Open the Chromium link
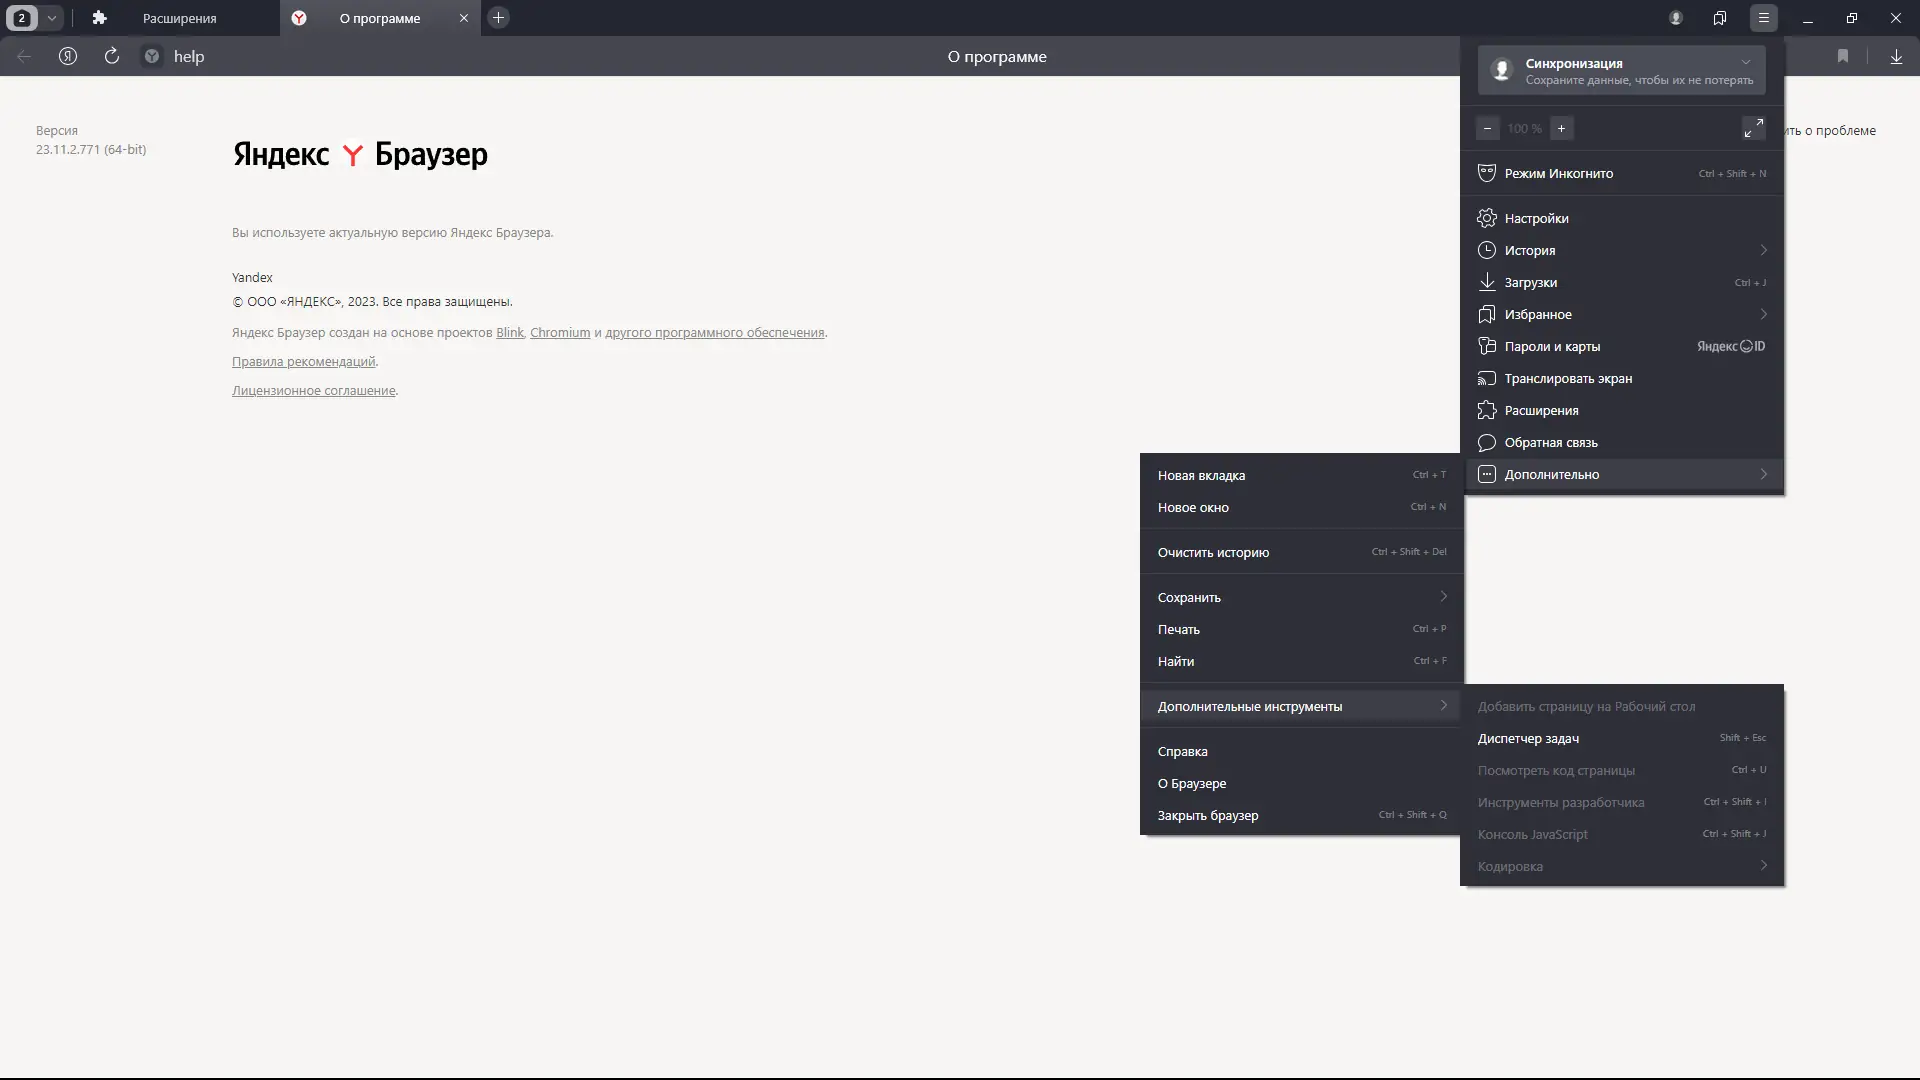Screen dimensions: 1920x1080 tap(559, 332)
